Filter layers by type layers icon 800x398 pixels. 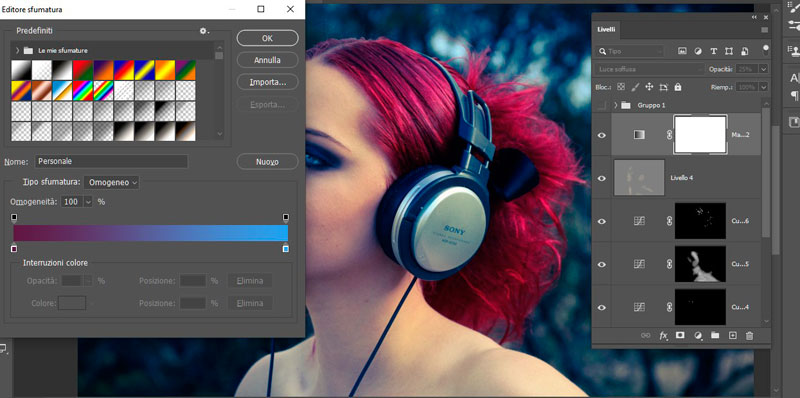pos(713,51)
